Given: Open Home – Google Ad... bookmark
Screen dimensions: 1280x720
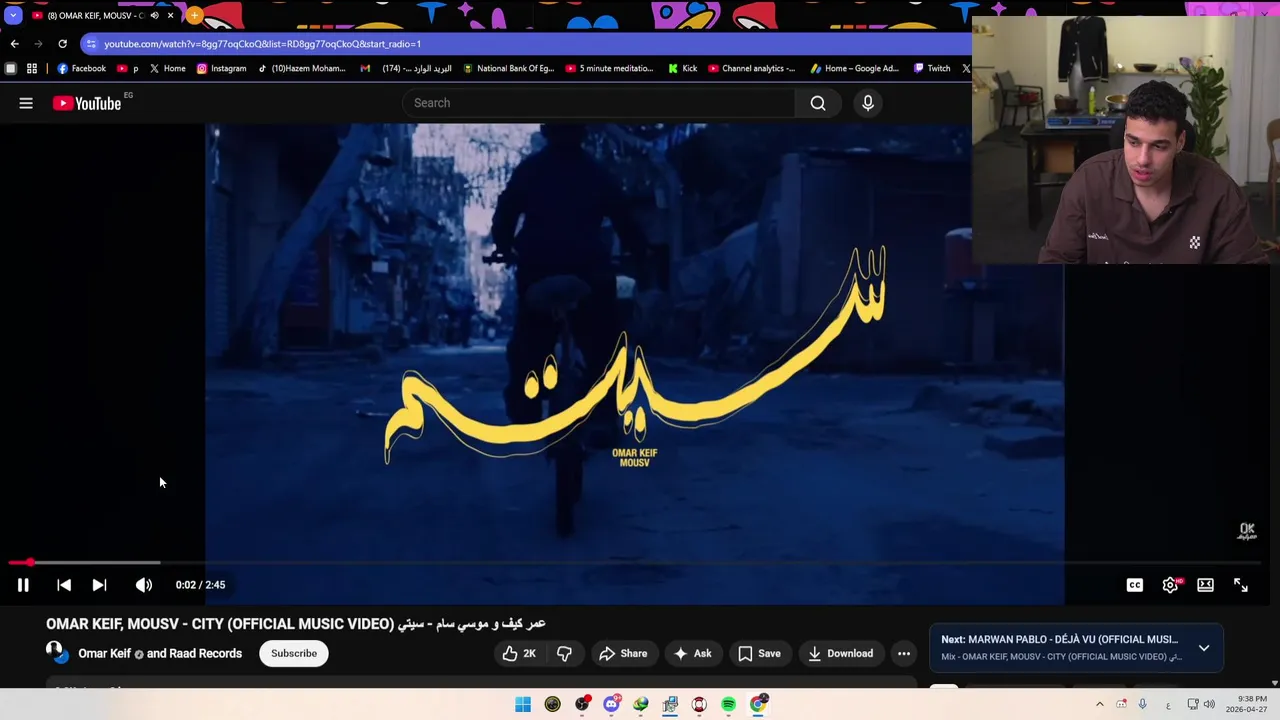Looking at the screenshot, I should (x=854, y=69).
